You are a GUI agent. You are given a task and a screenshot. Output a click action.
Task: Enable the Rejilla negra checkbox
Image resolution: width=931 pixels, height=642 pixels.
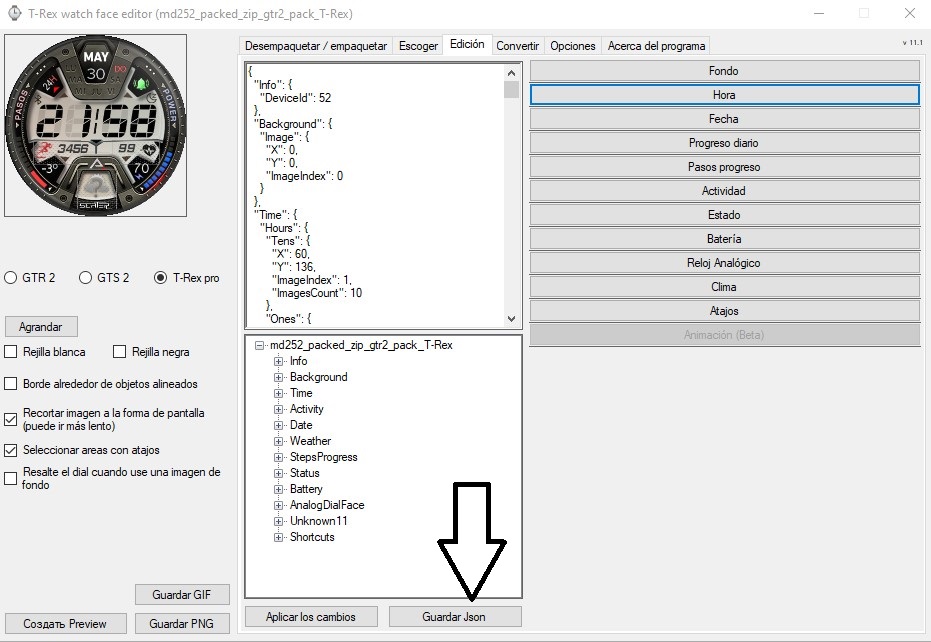[120, 352]
